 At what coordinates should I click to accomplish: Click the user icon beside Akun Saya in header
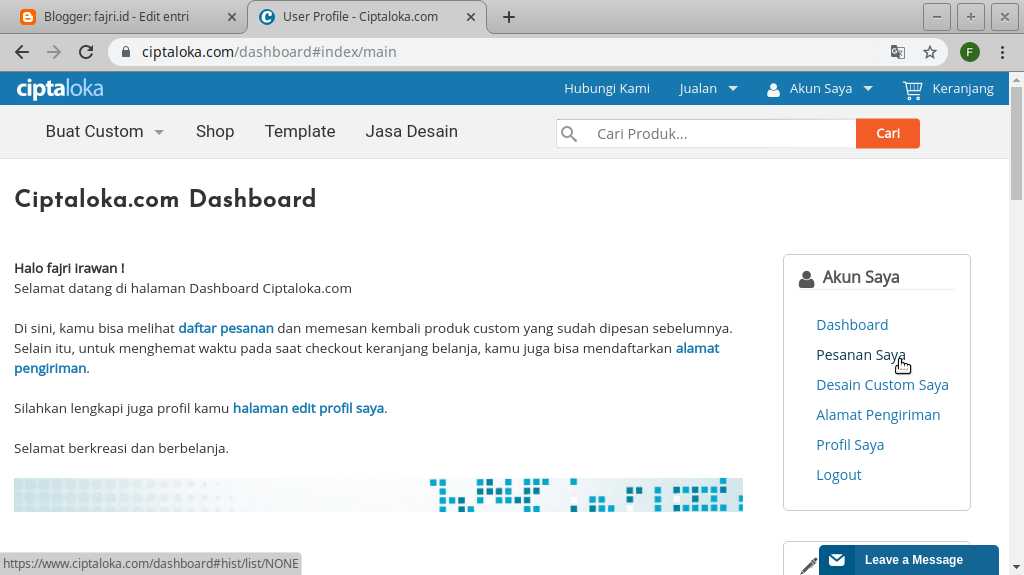pyautogui.click(x=773, y=90)
